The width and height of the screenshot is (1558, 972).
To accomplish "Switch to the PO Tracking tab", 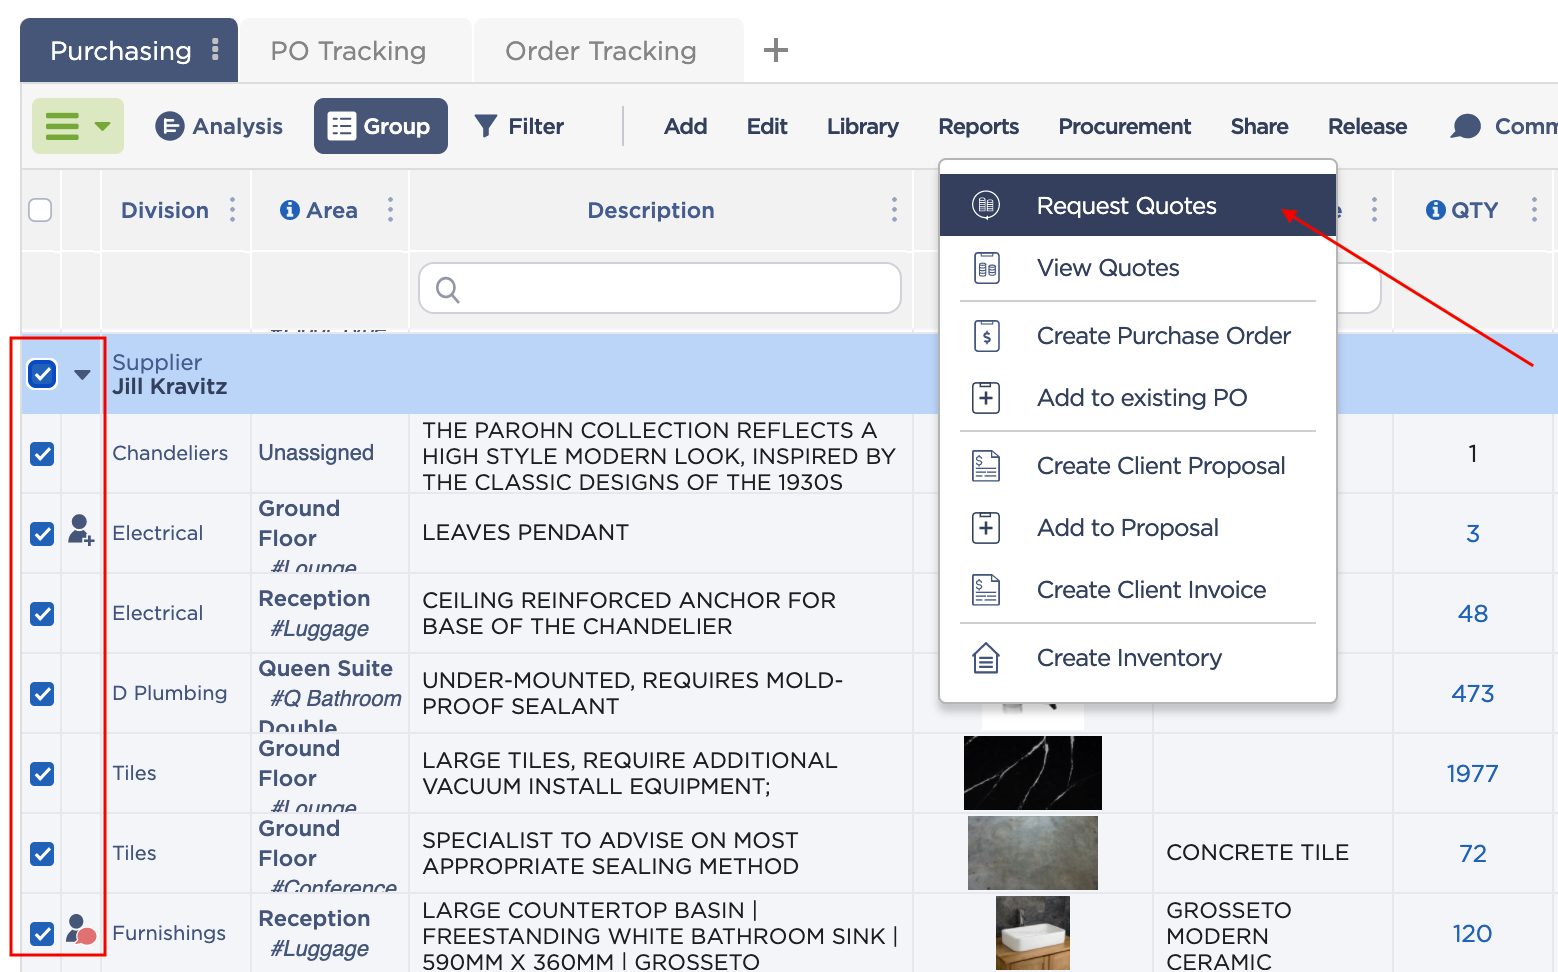I will (x=348, y=51).
